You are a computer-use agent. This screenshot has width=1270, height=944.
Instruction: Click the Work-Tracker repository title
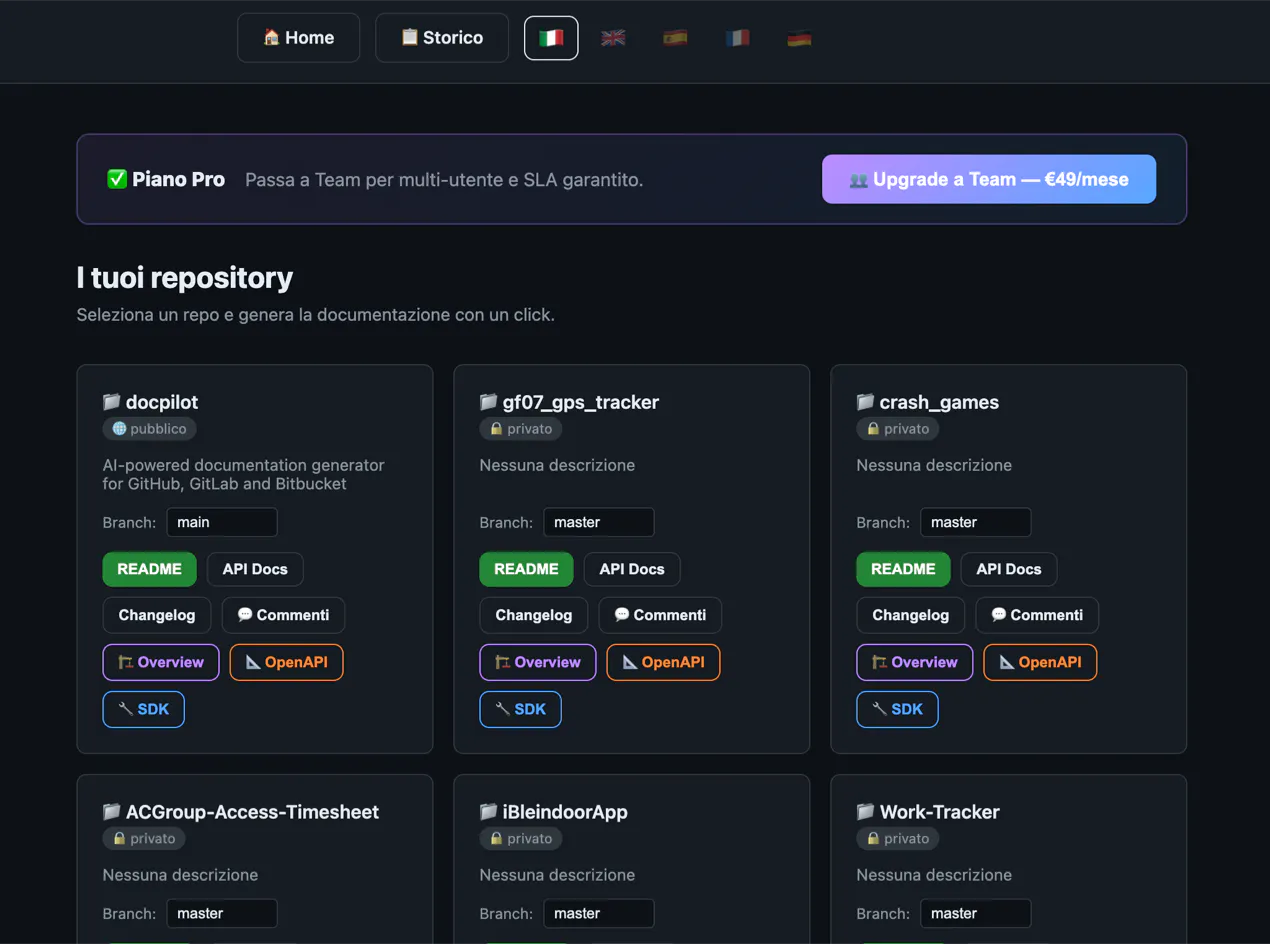(928, 812)
